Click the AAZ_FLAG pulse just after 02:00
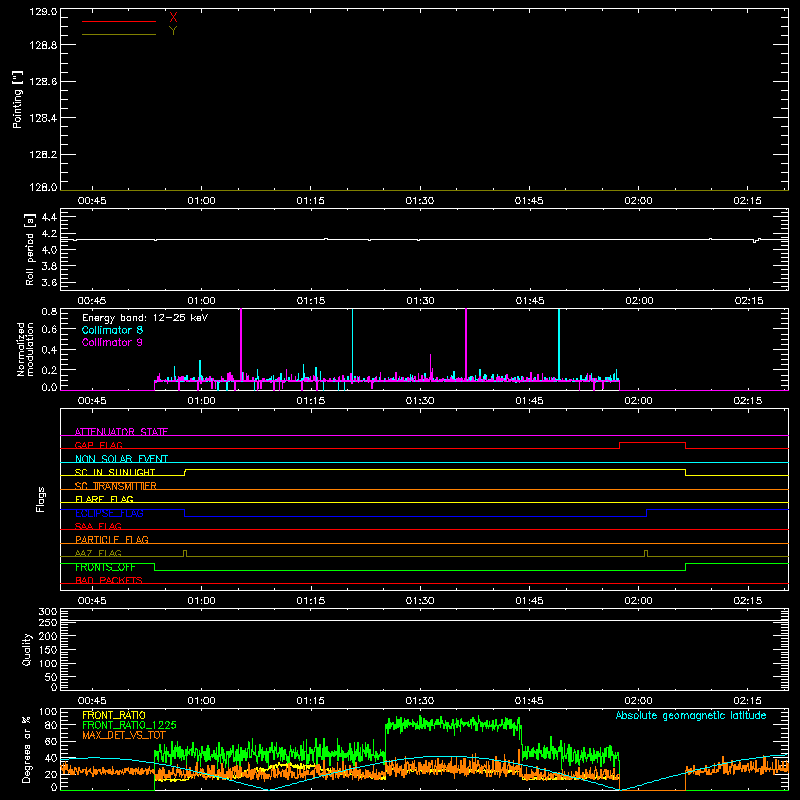800x800 pixels. (646, 553)
